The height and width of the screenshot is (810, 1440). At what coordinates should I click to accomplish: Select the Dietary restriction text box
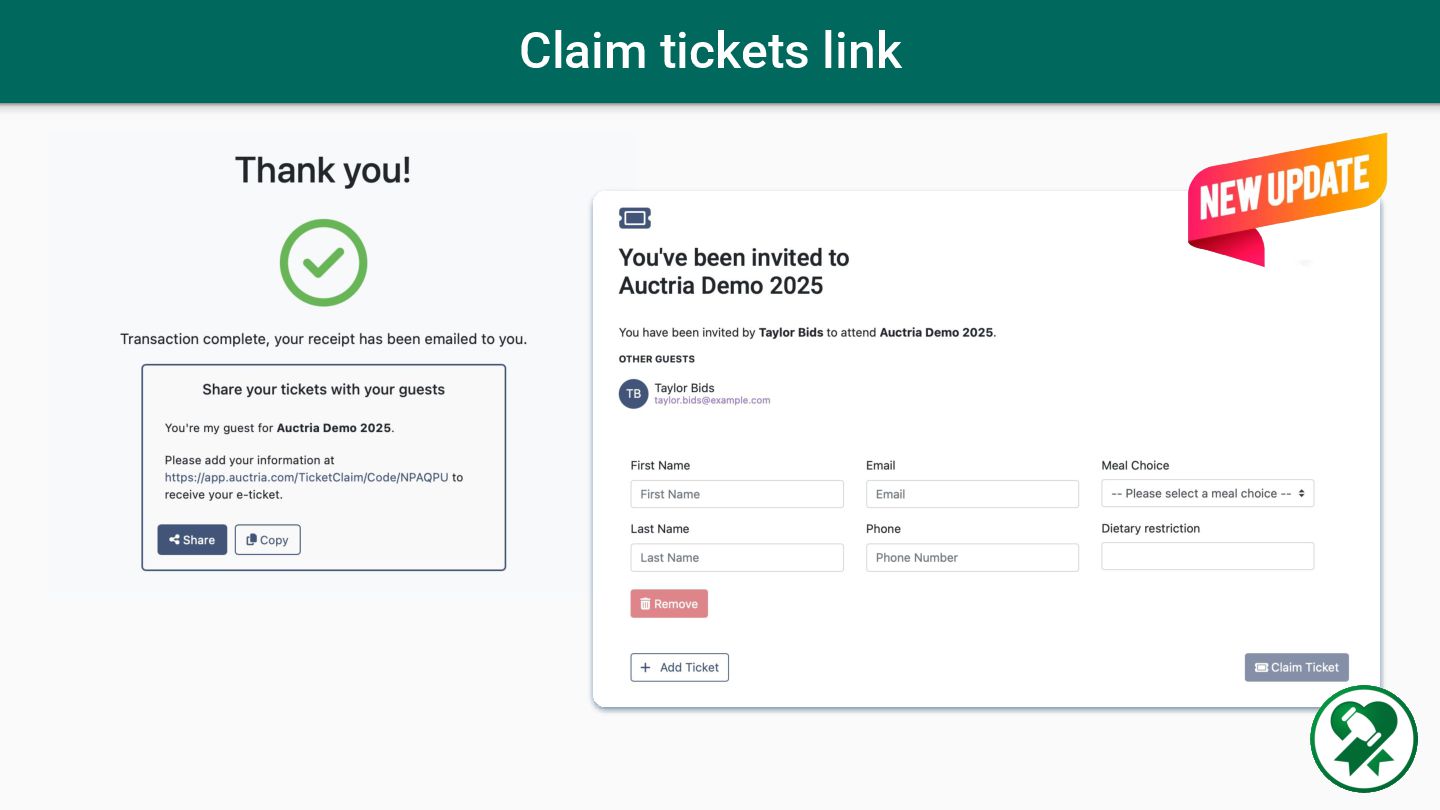pyautogui.click(x=1207, y=556)
